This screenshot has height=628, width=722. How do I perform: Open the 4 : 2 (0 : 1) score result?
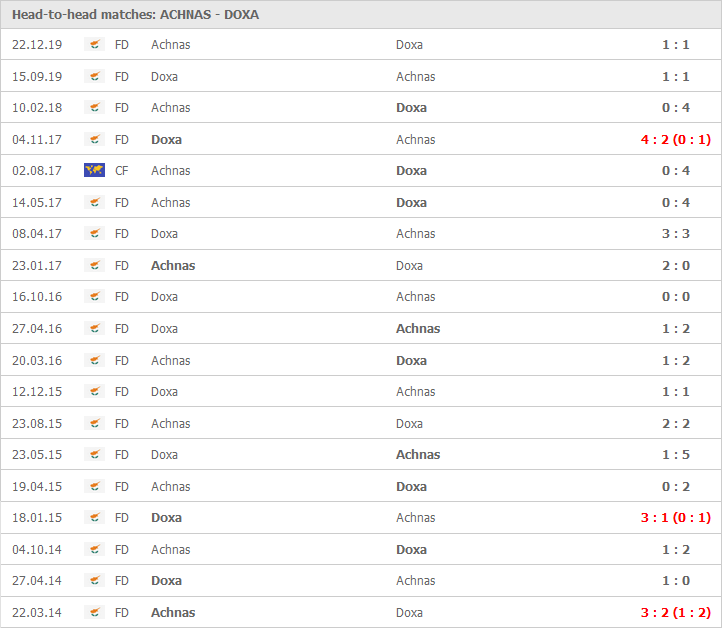675,140
